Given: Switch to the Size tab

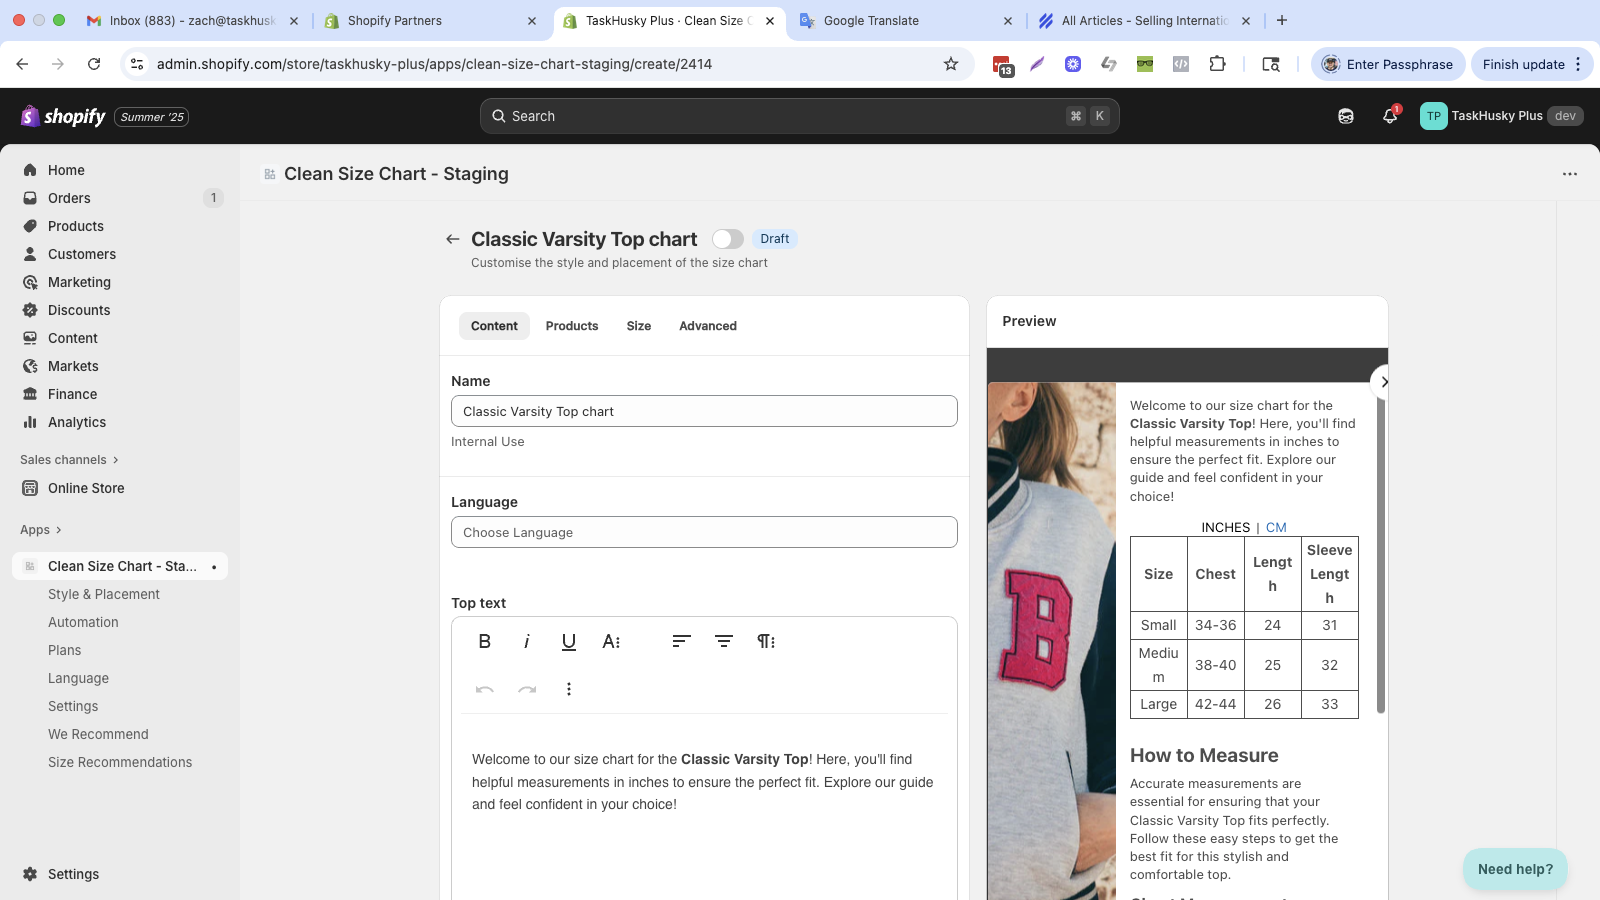Looking at the screenshot, I should (639, 326).
